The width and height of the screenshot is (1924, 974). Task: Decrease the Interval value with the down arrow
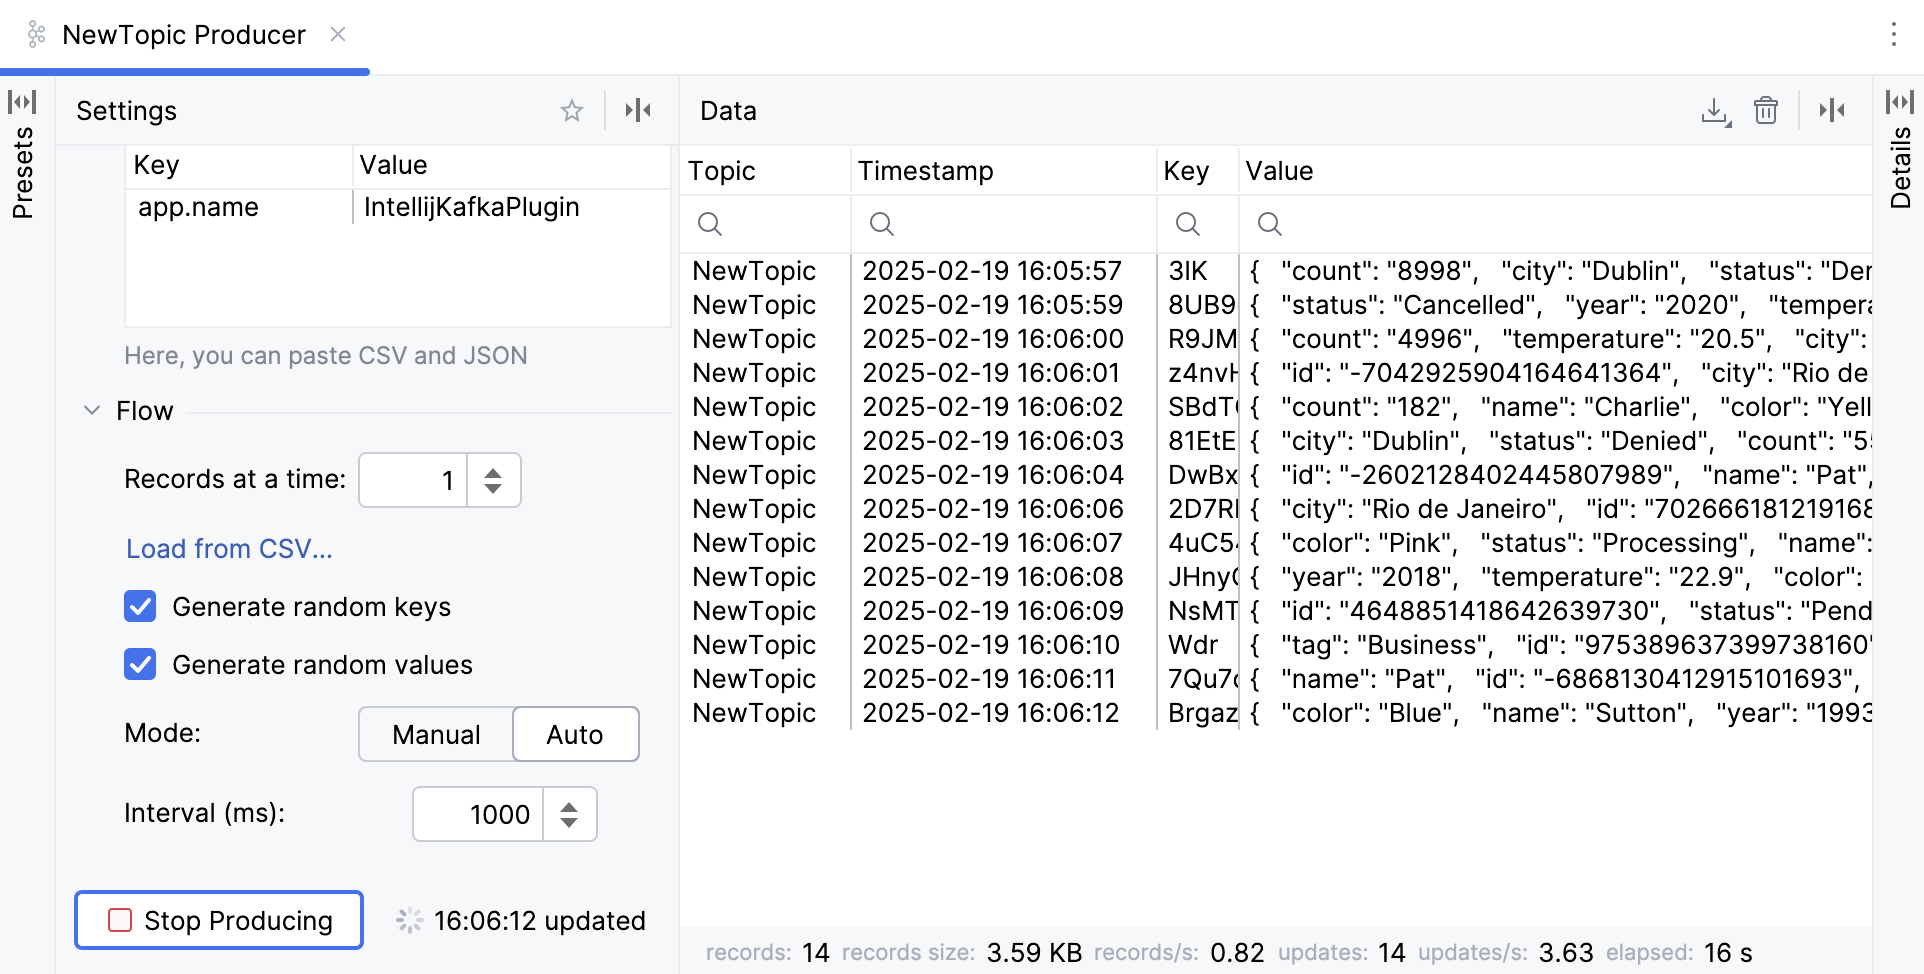point(568,823)
